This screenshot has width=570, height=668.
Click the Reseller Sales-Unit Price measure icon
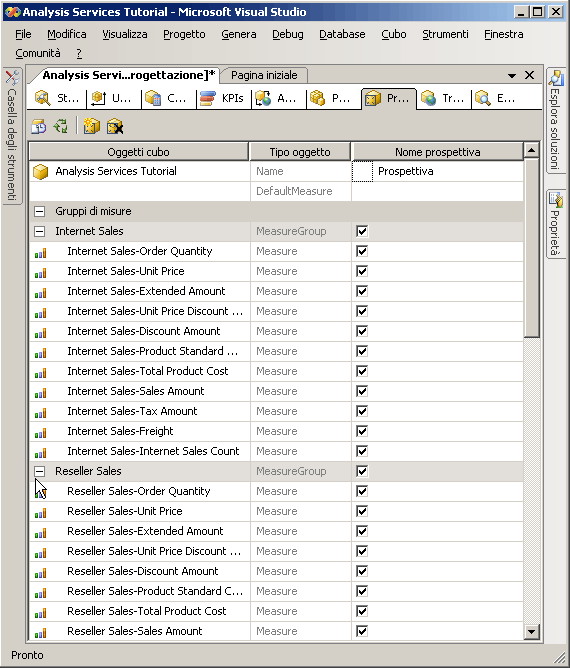(x=40, y=513)
